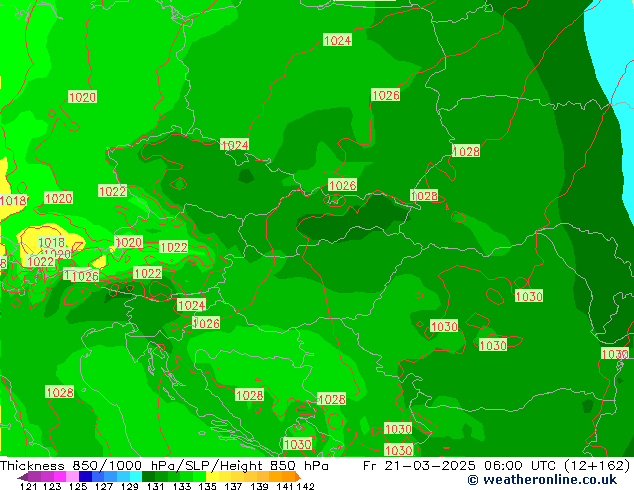Click the legend value 135

click(x=207, y=486)
